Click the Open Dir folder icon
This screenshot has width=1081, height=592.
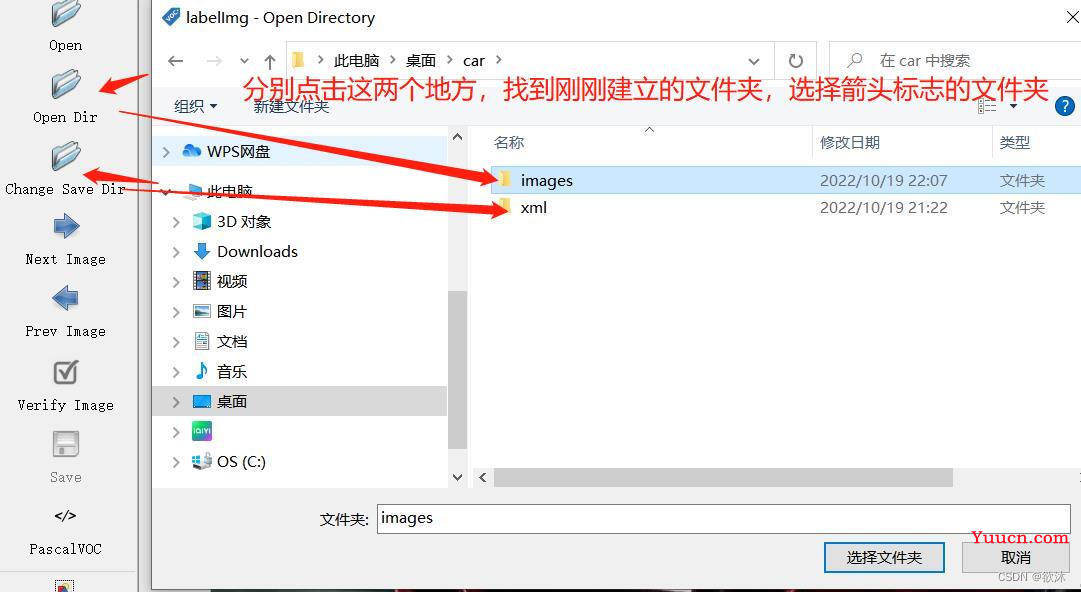point(66,85)
